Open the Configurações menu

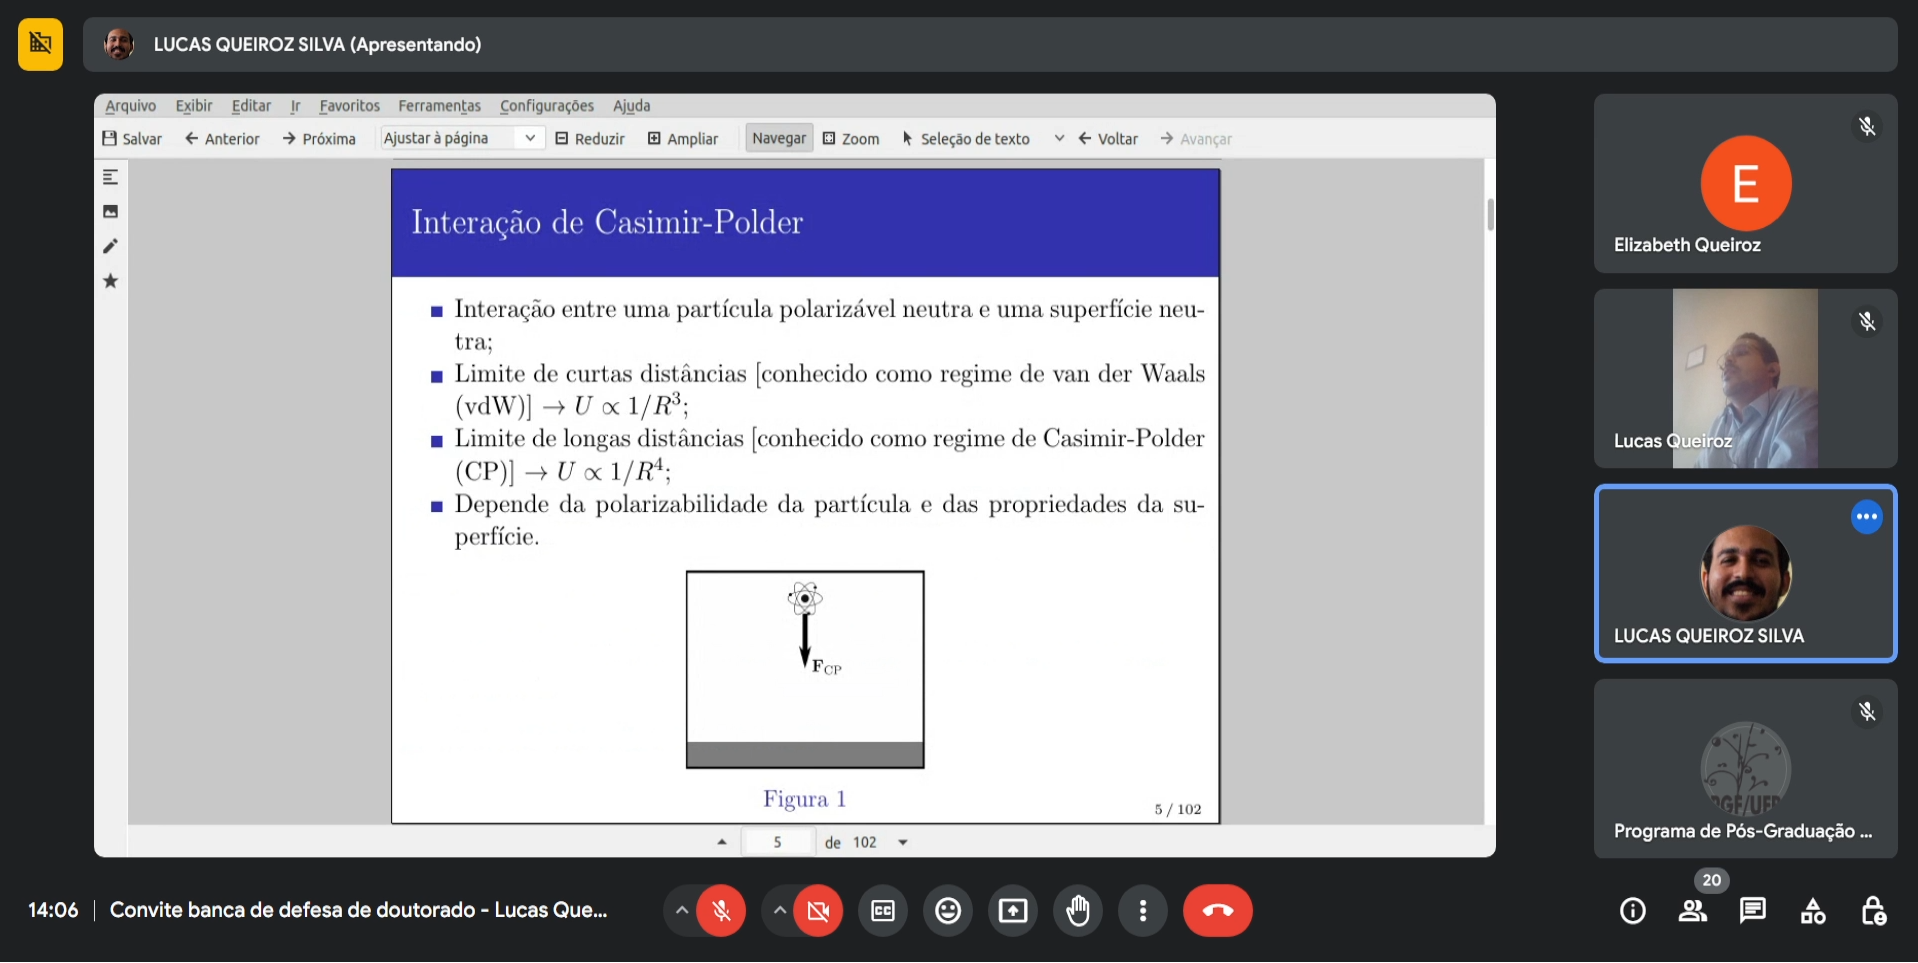point(547,106)
